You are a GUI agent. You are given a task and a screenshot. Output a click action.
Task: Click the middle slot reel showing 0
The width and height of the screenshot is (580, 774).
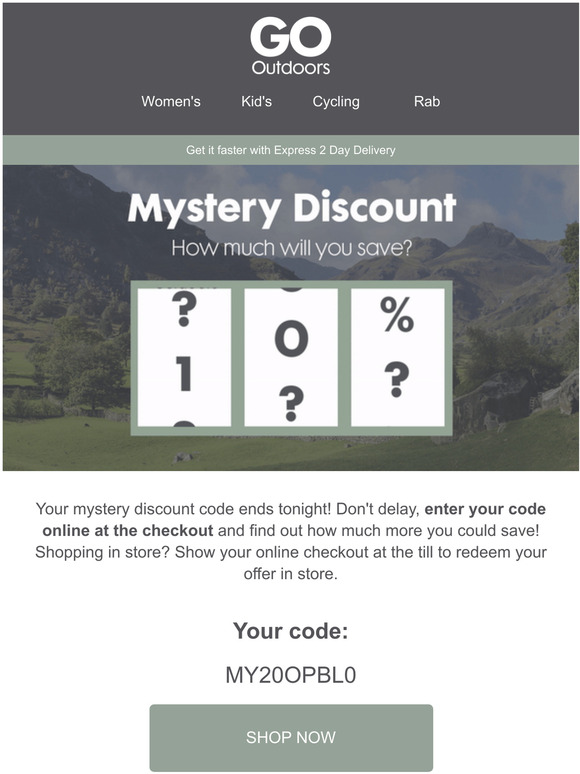tap(291, 357)
